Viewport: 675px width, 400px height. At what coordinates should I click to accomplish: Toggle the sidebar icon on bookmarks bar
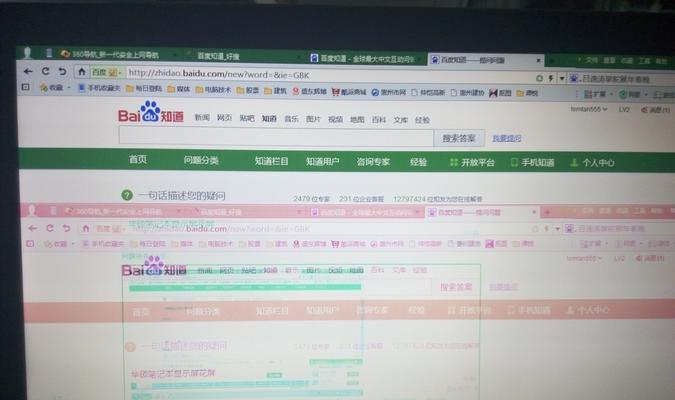pos(26,87)
